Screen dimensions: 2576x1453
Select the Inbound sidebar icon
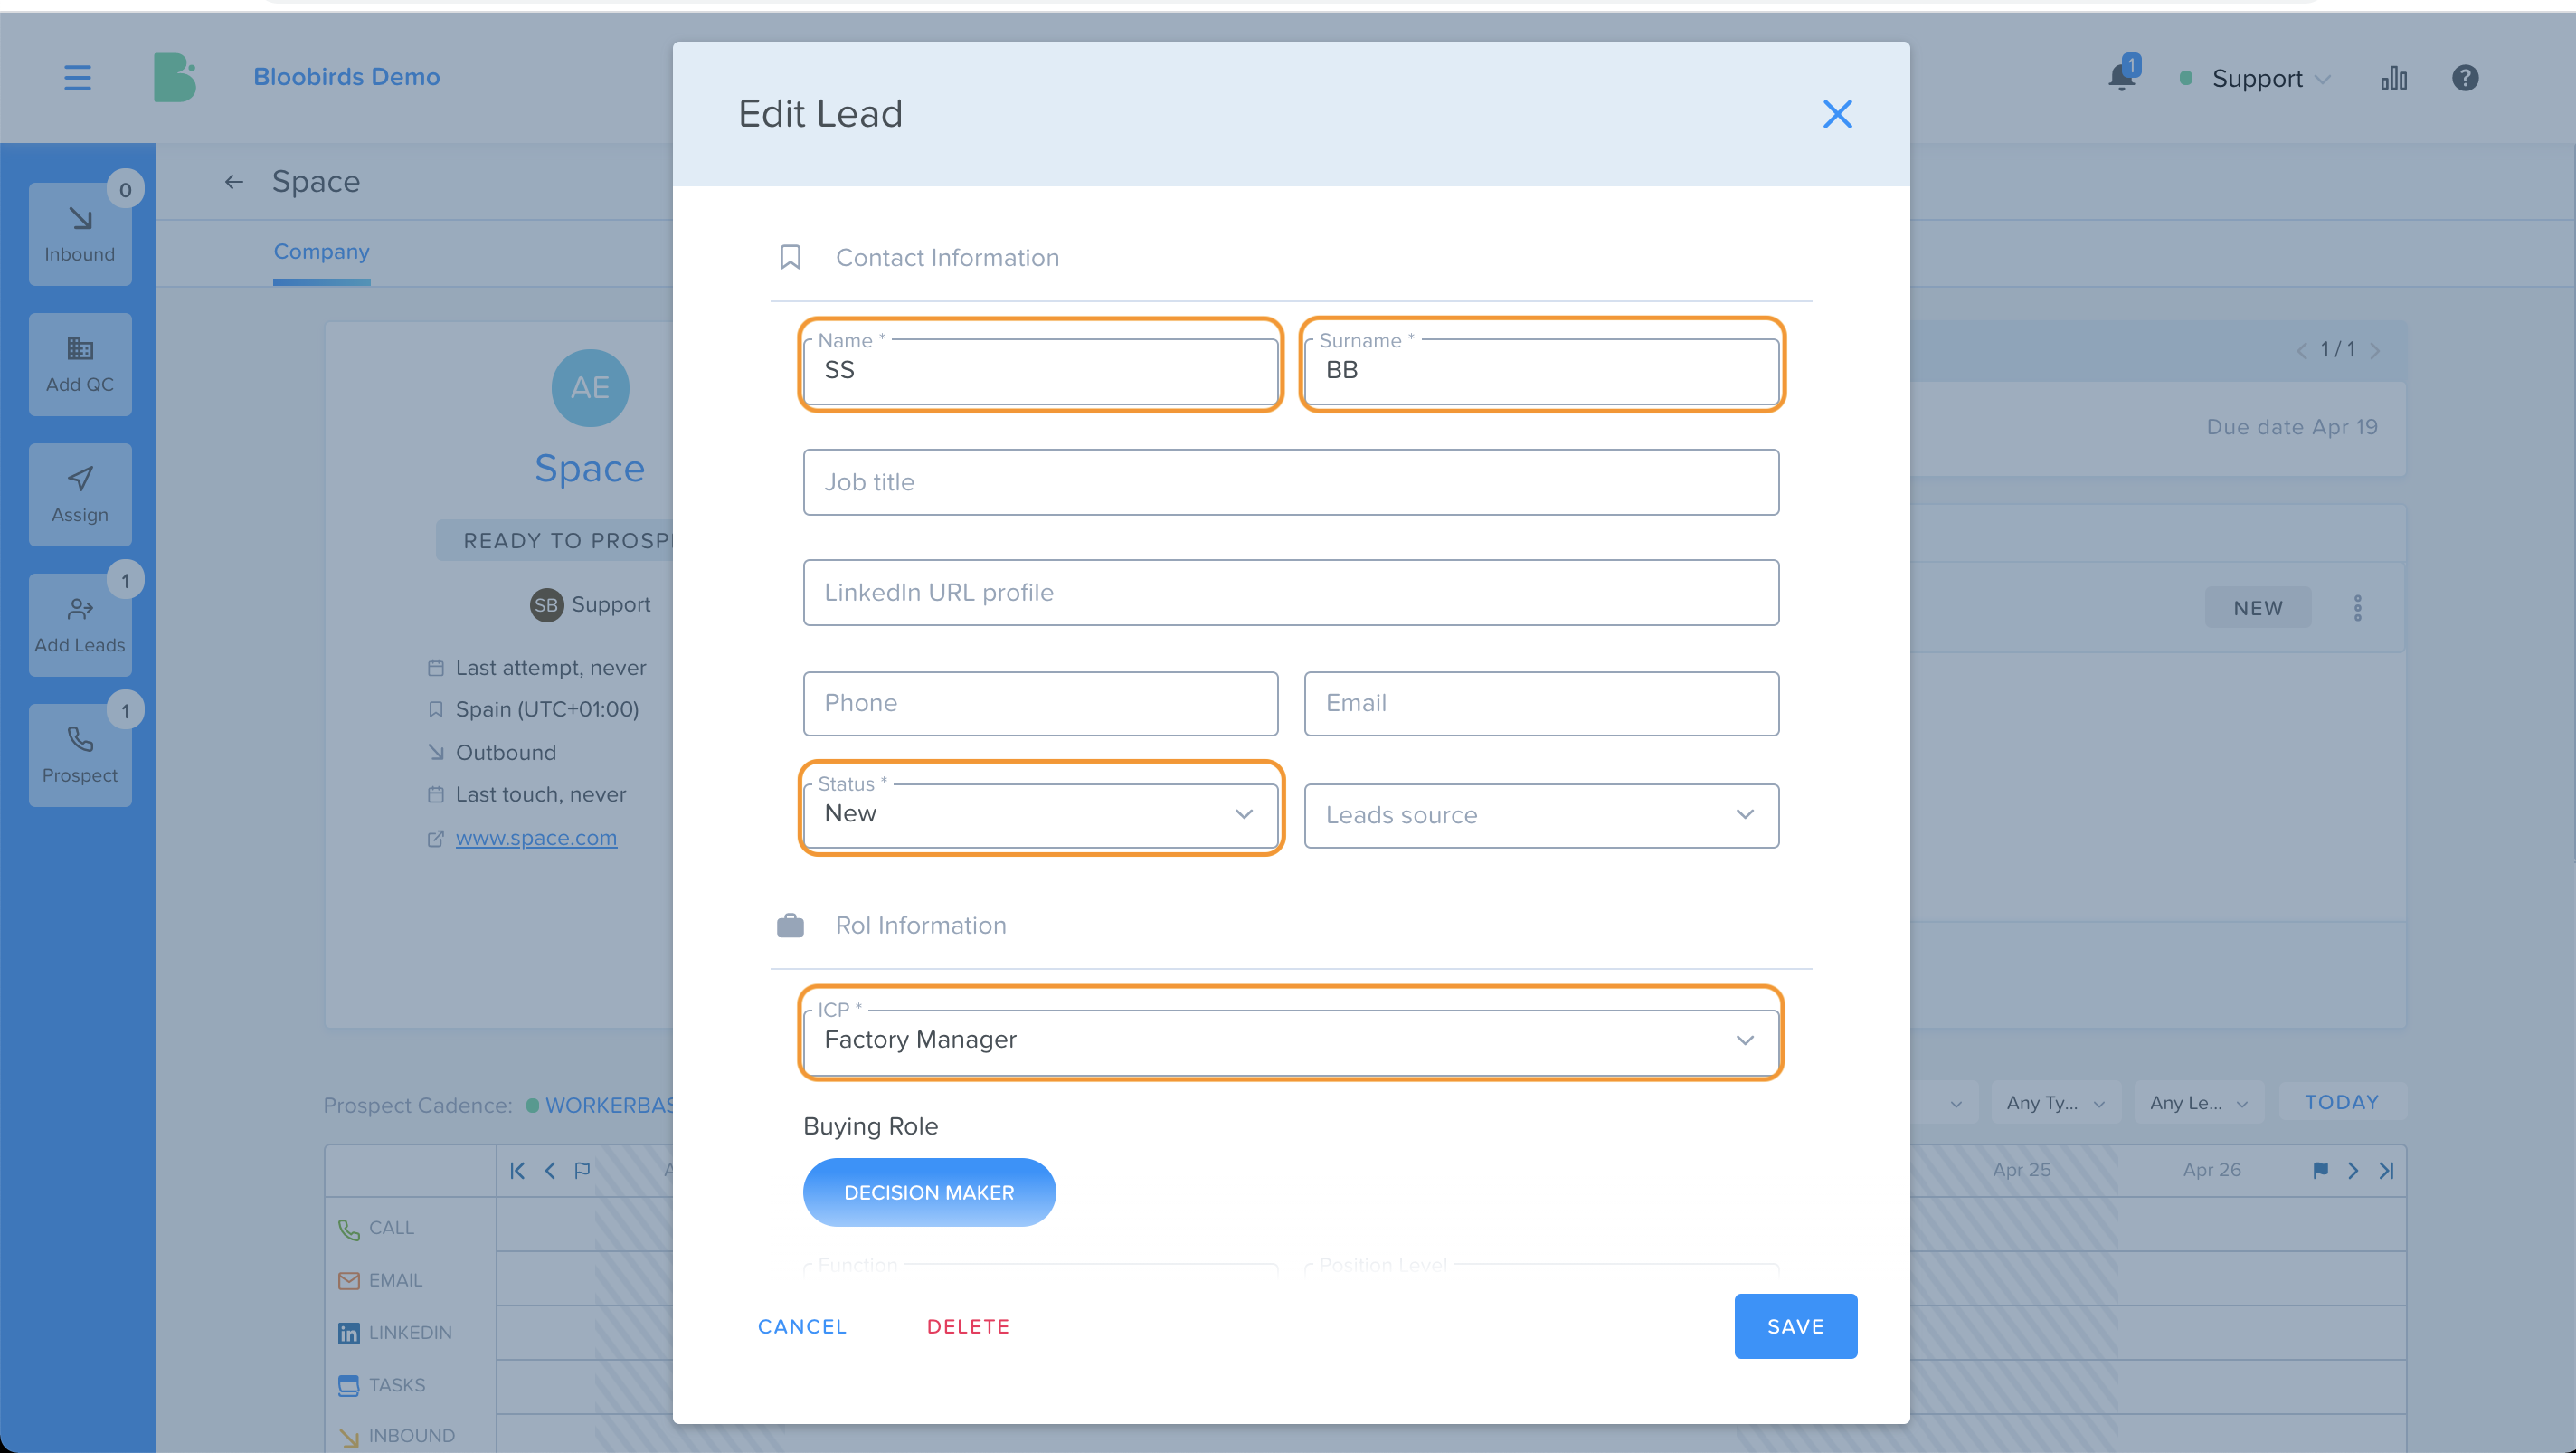(x=80, y=234)
